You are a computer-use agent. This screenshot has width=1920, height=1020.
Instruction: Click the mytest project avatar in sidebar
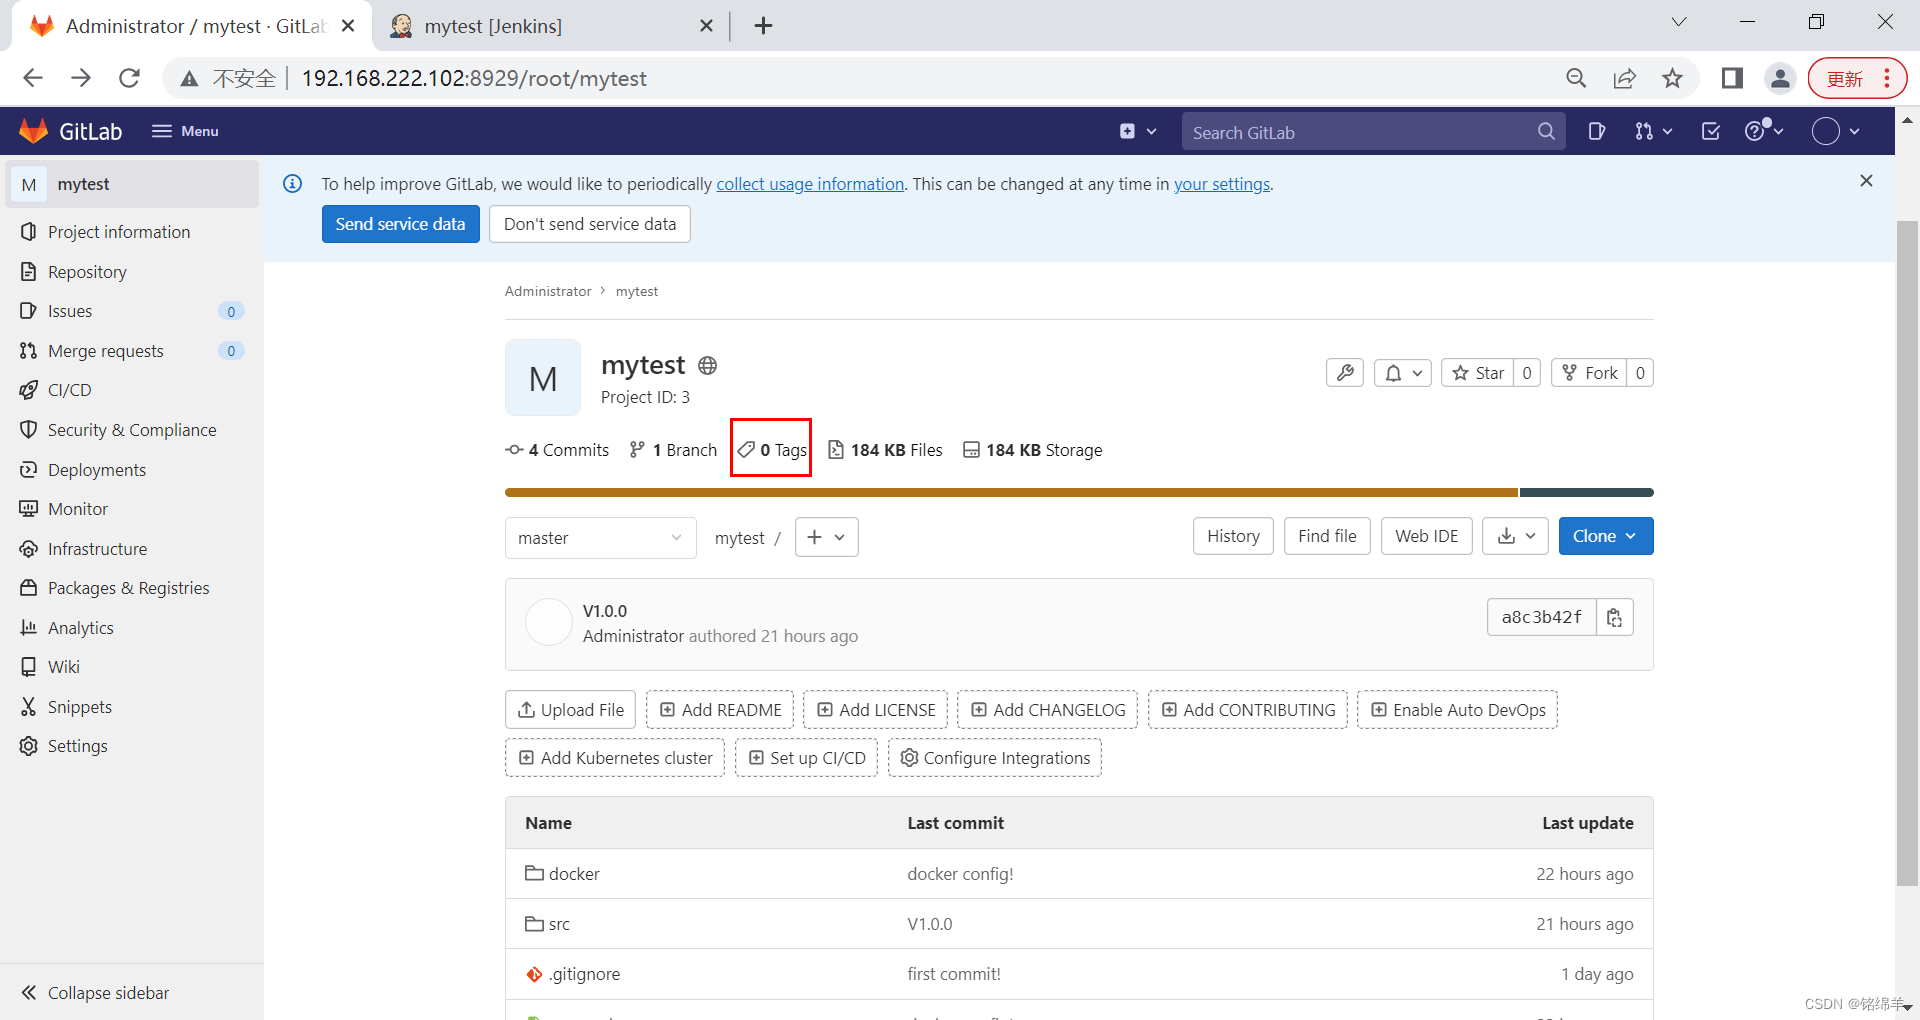(29, 184)
